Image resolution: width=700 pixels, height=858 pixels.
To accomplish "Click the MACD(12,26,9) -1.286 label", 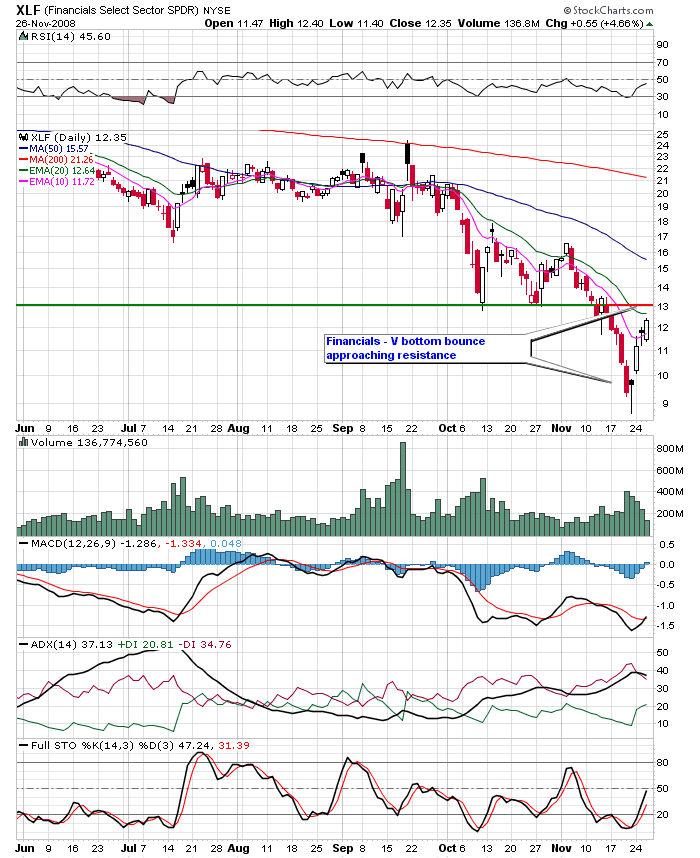I will 88,544.
